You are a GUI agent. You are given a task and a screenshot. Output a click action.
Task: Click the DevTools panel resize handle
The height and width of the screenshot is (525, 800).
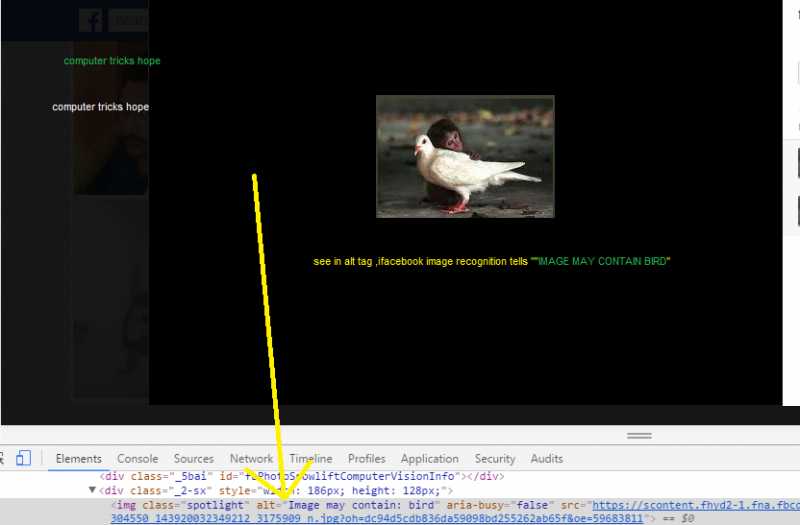[639, 436]
